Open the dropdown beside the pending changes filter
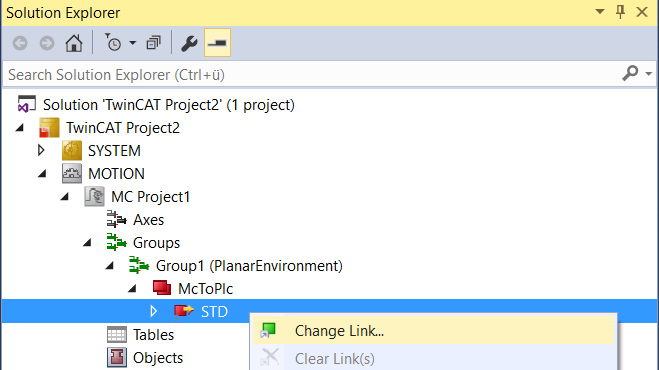The width and height of the screenshot is (659, 370). (x=132, y=43)
